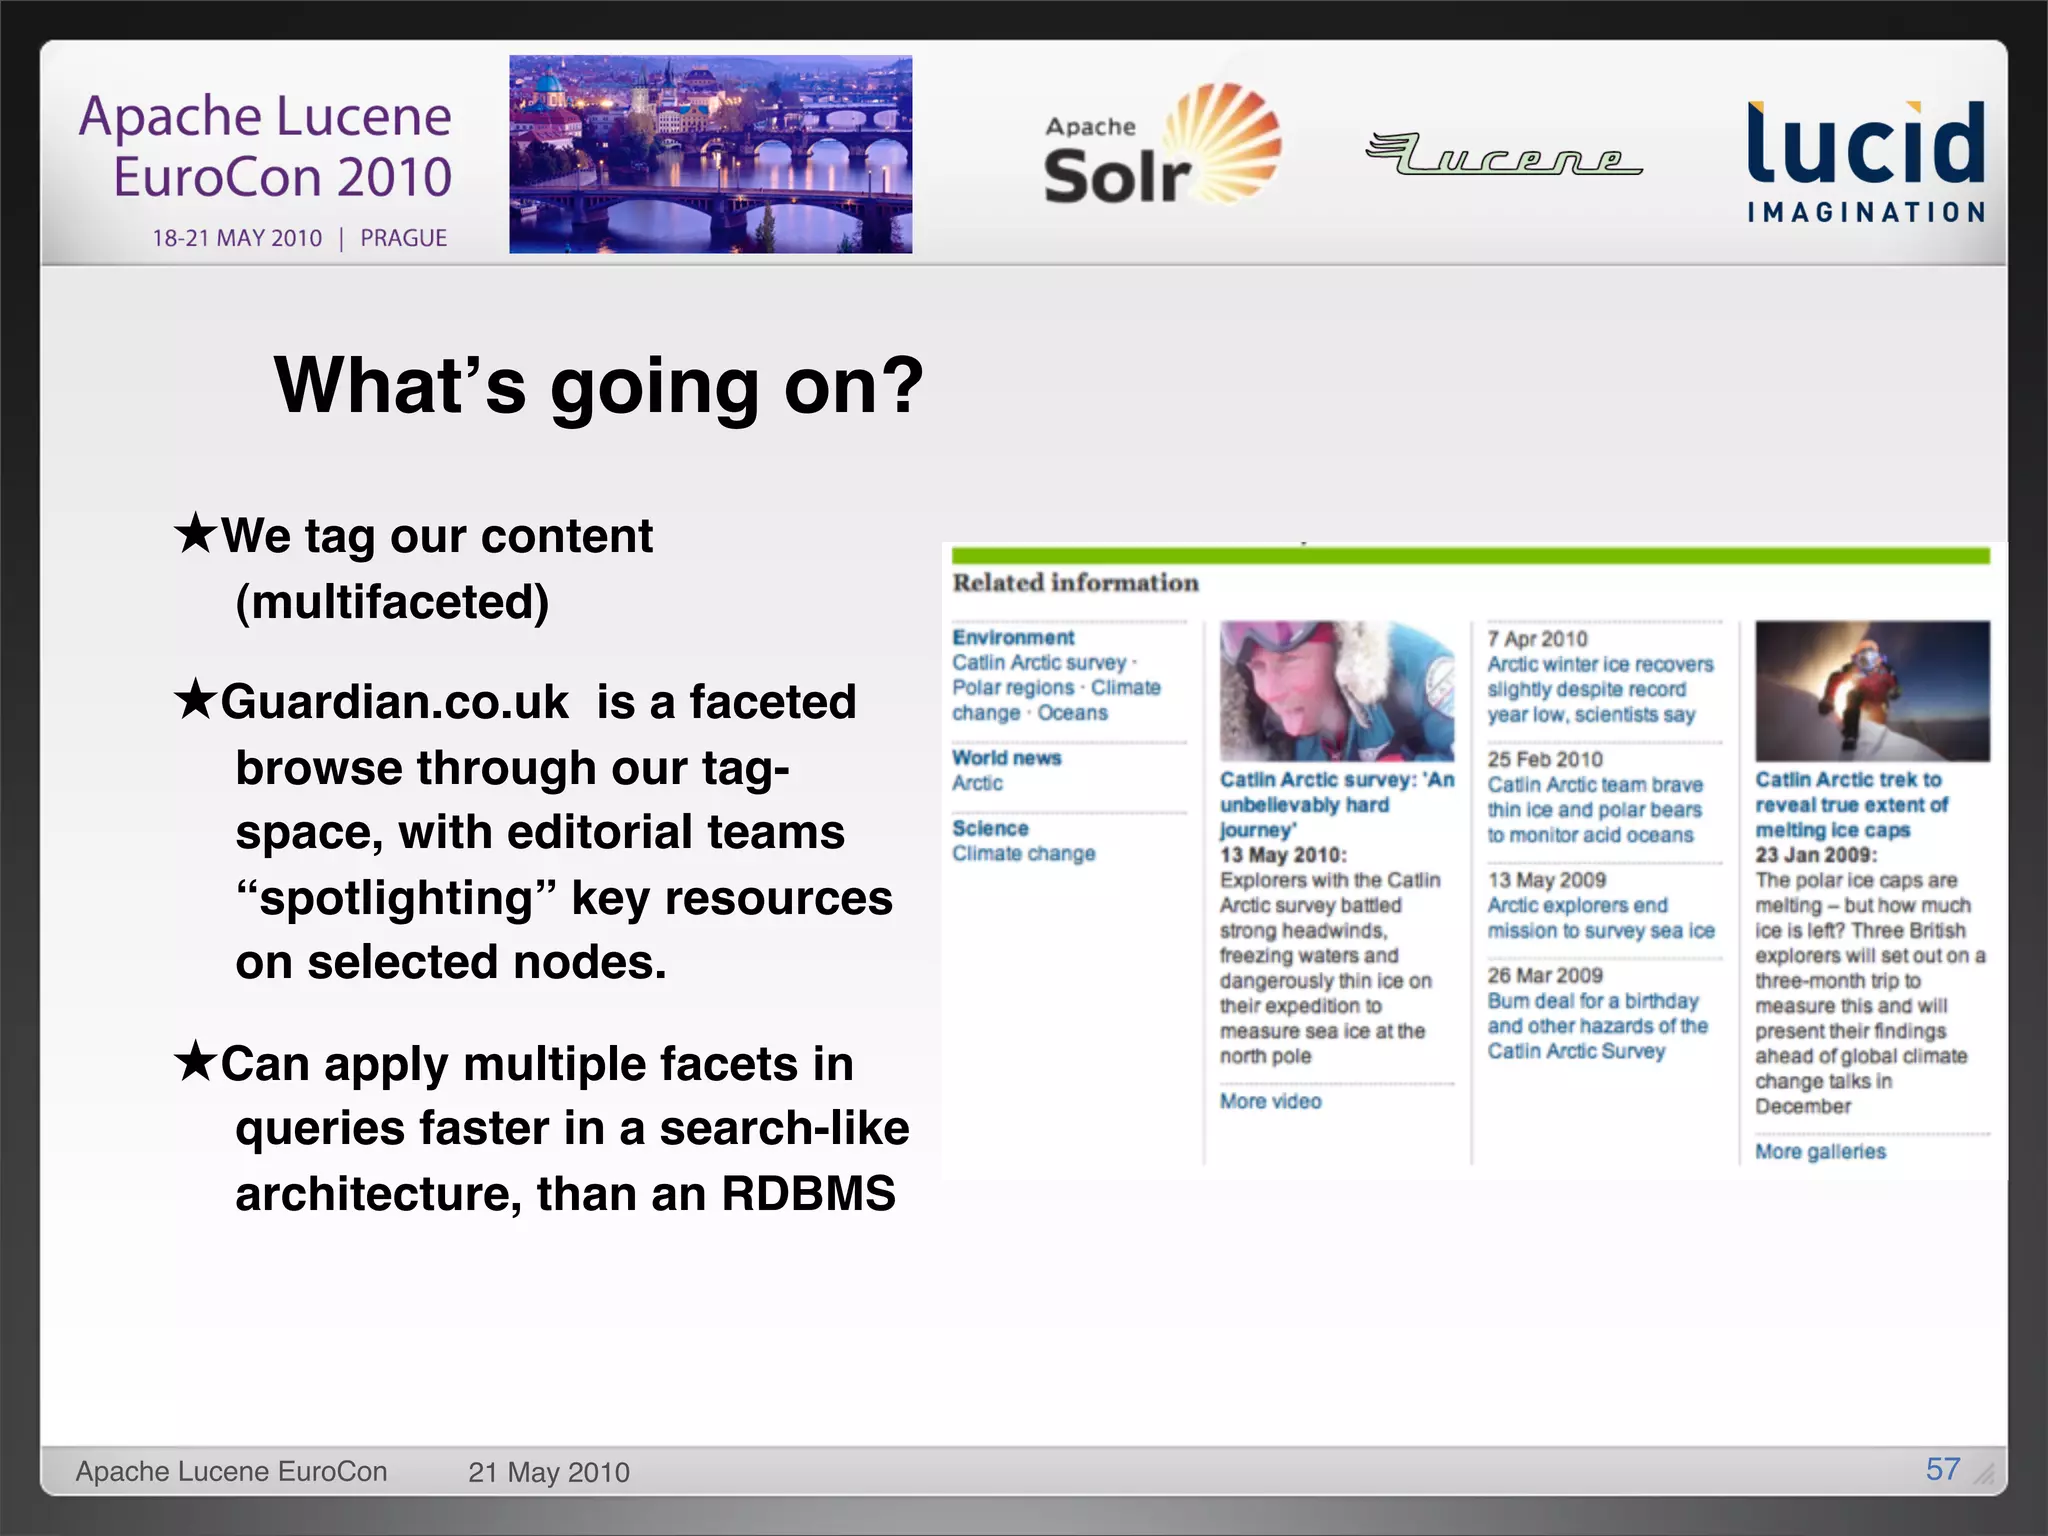This screenshot has width=2048, height=1536.
Task: Open the 'Climate change' link under Science
Action: 1023,853
